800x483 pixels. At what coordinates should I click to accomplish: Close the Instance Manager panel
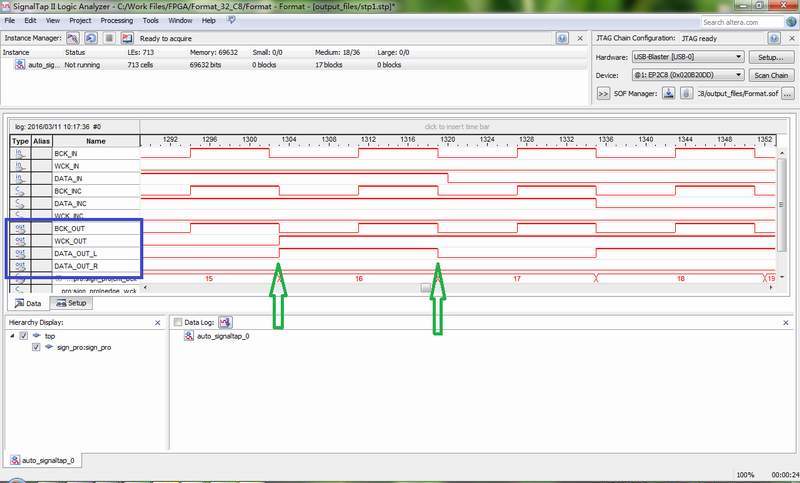(x=580, y=38)
